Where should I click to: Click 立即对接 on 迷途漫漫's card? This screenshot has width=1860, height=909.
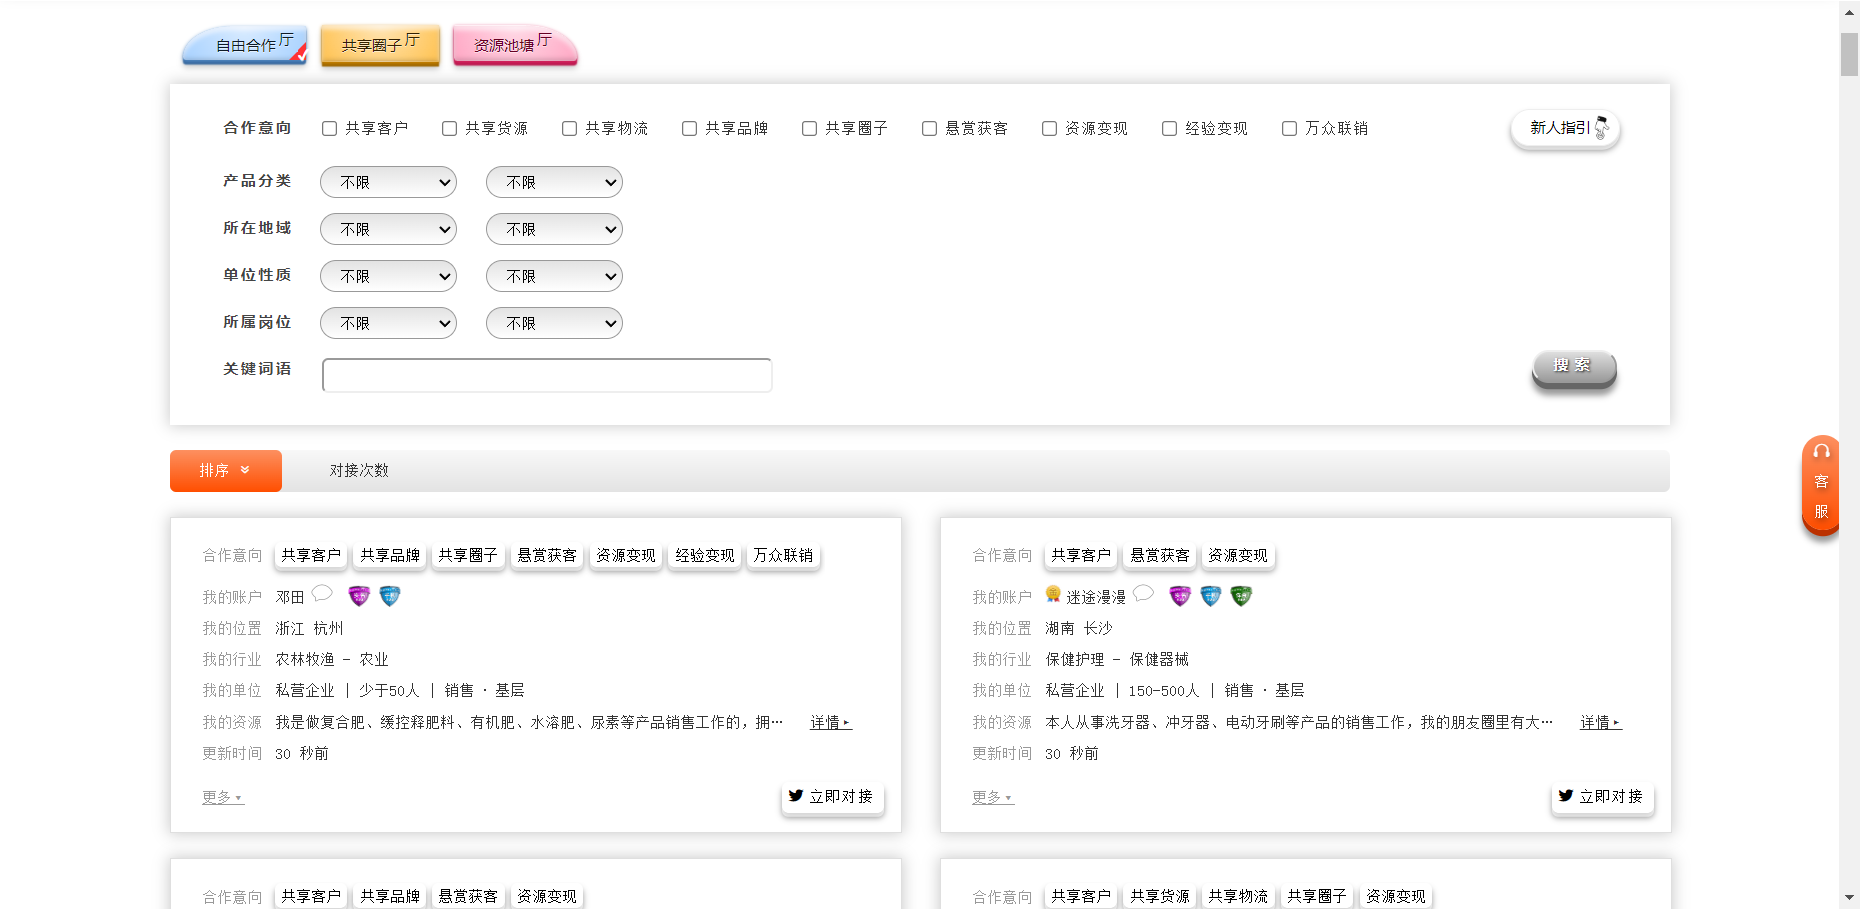[1602, 797]
